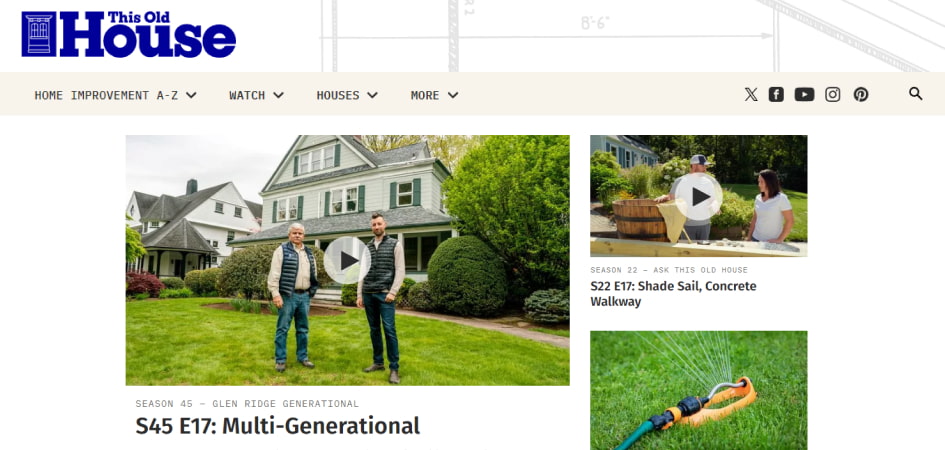Screen dimensions: 945x450
Task: Open the lawn sprinkler article thumbnail
Action: (699, 390)
